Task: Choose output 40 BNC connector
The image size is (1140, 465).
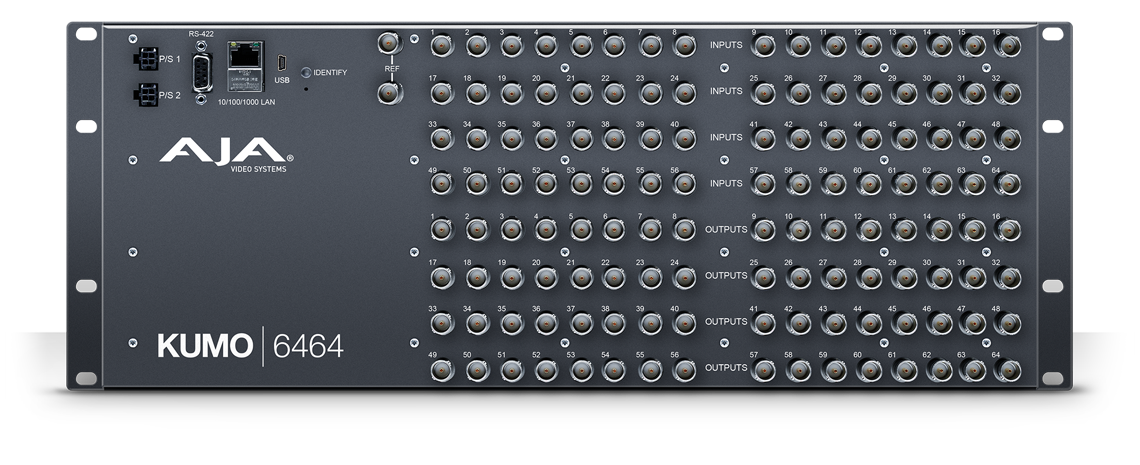Action: click(x=684, y=323)
